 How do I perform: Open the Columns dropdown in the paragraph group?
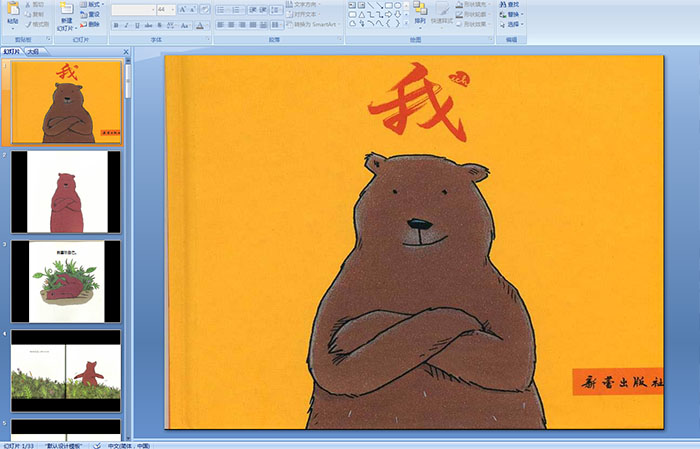[276, 25]
